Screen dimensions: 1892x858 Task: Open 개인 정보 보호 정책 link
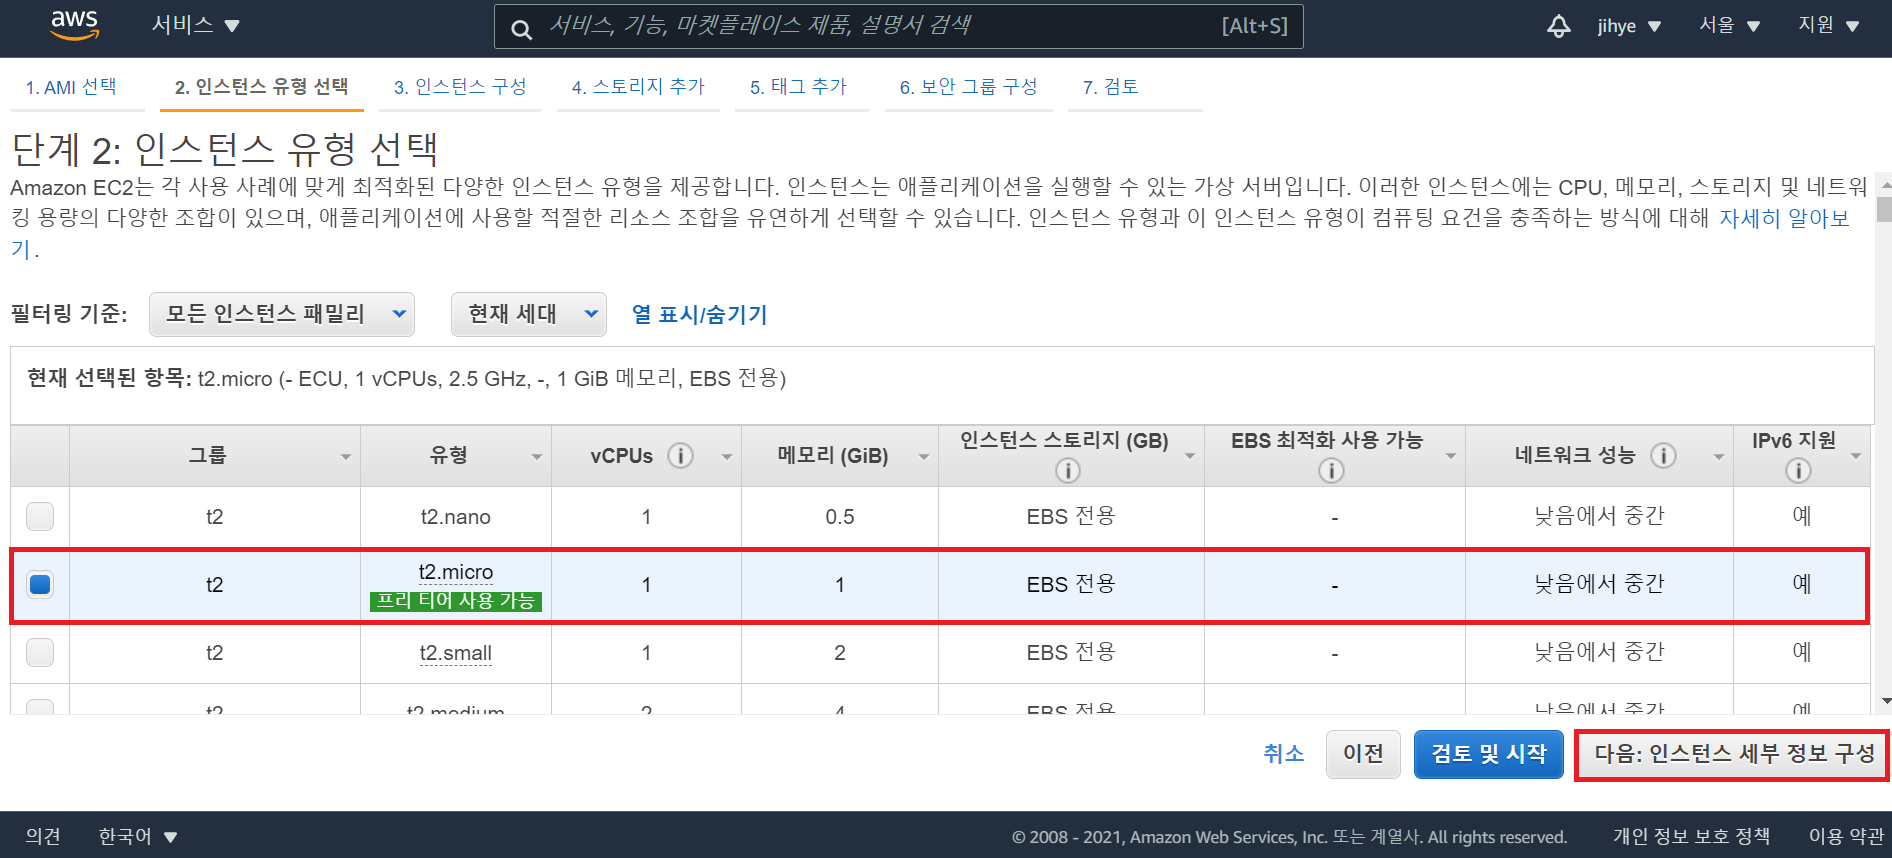pos(1691,836)
